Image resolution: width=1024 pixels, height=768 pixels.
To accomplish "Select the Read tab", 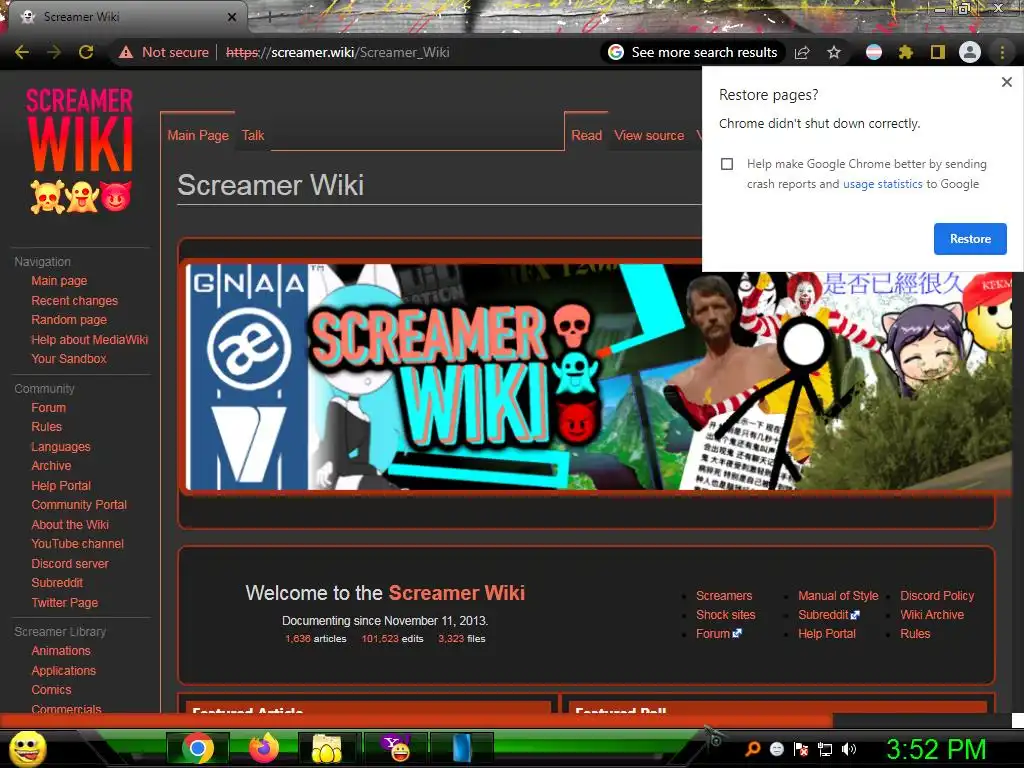I will click(586, 135).
